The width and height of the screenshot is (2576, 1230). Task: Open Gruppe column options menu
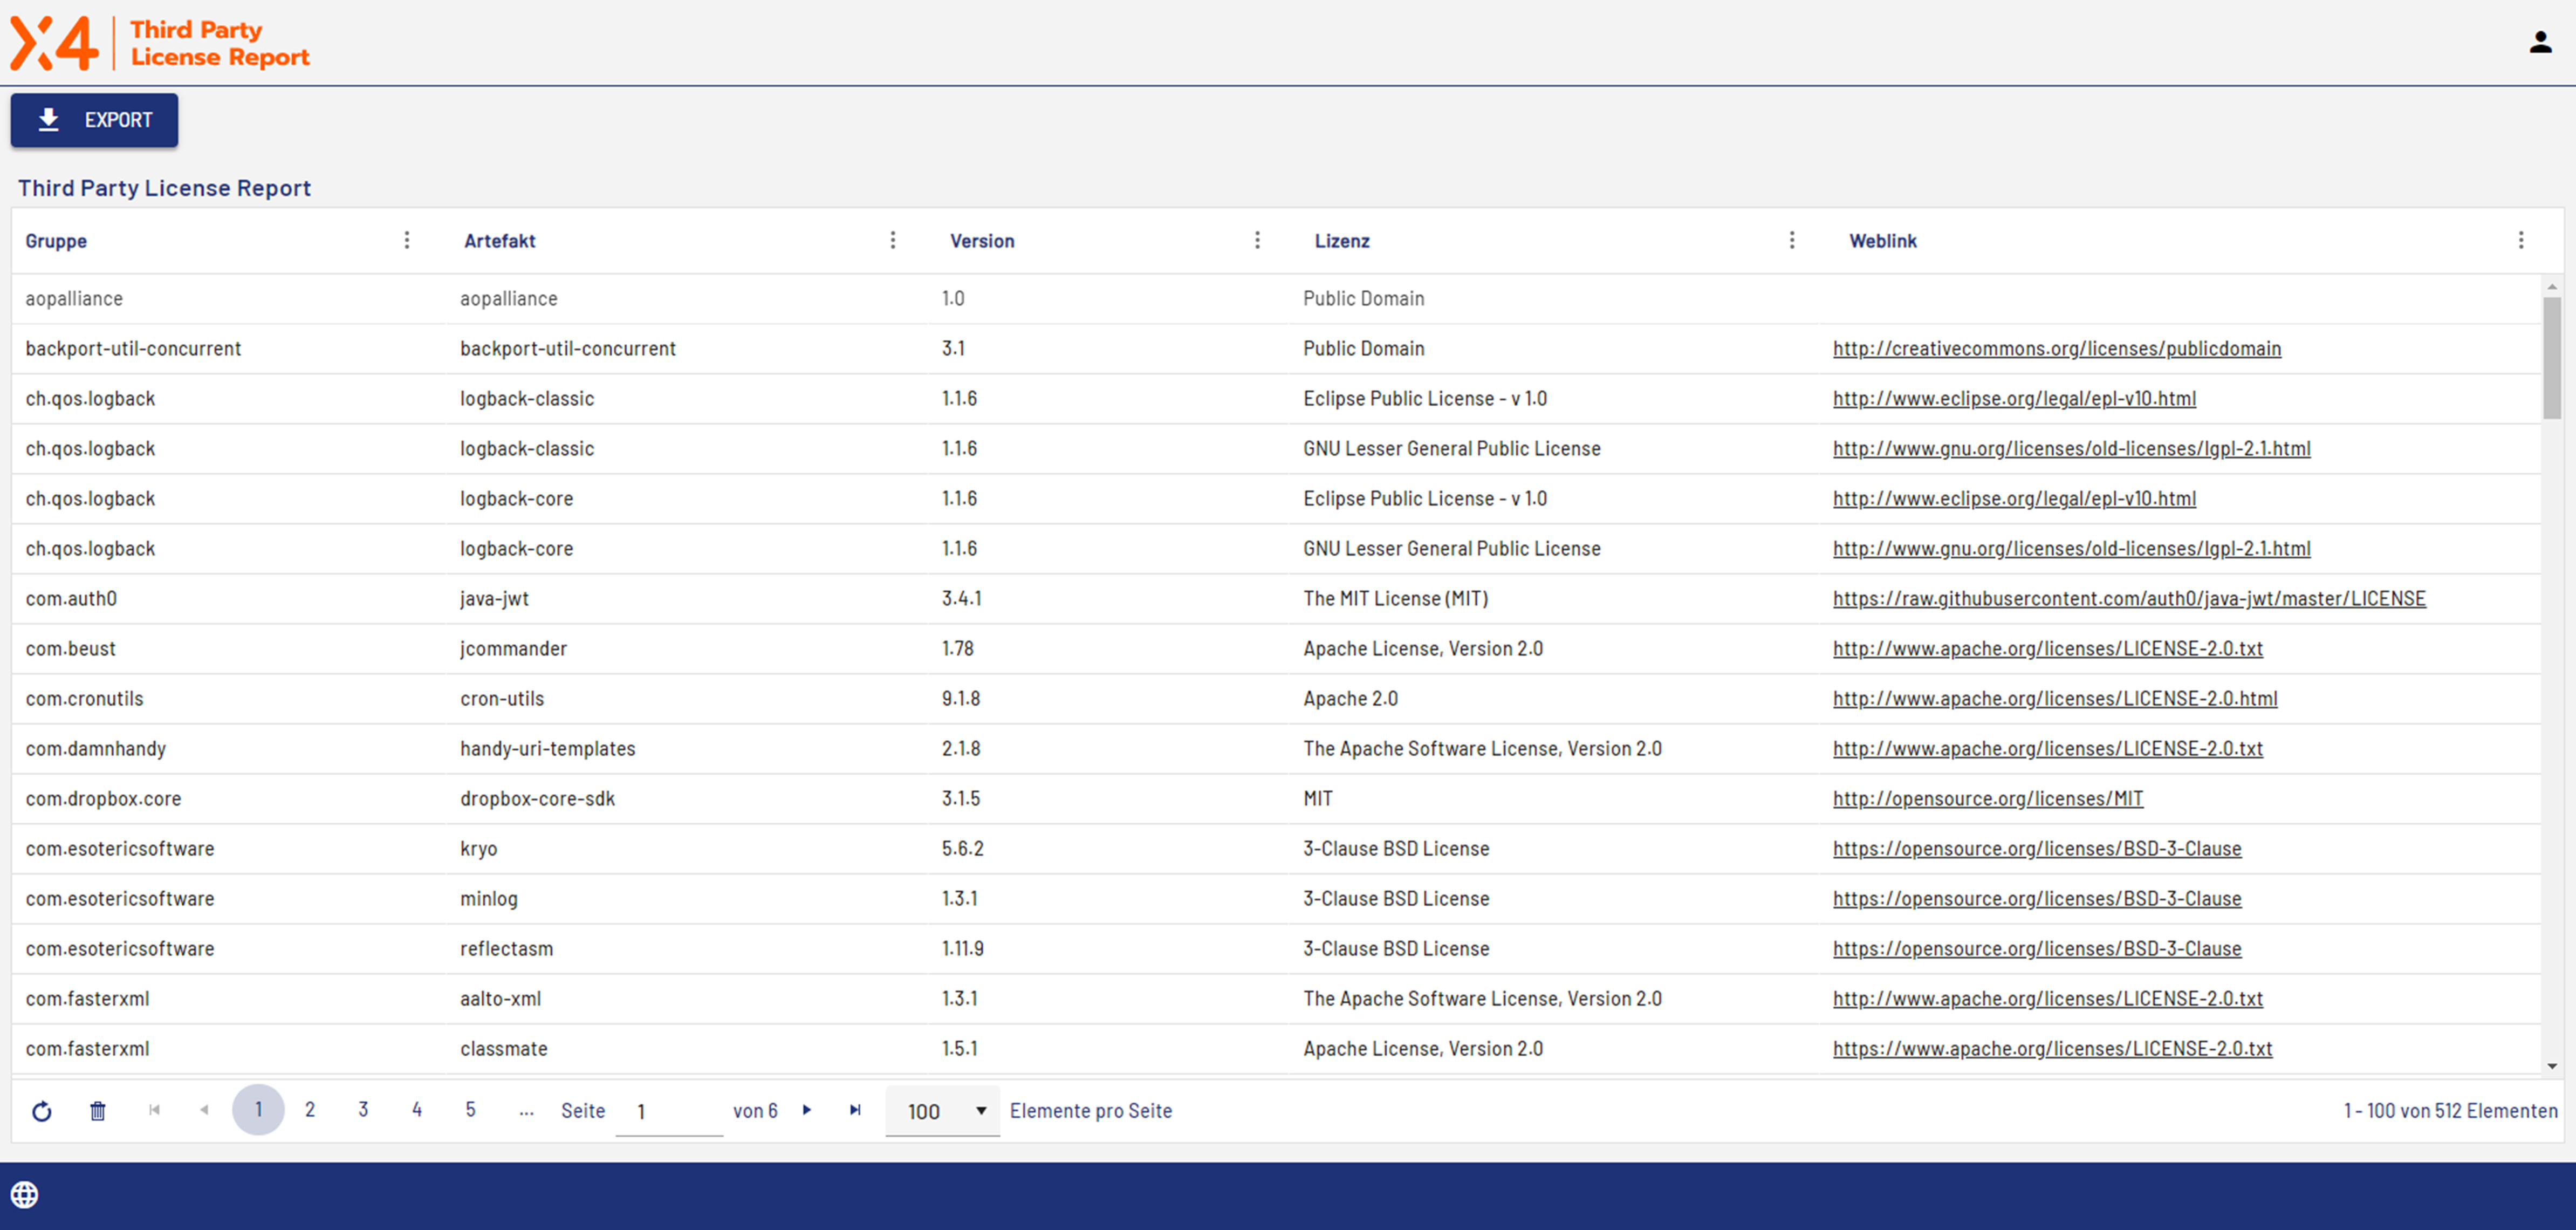click(406, 240)
